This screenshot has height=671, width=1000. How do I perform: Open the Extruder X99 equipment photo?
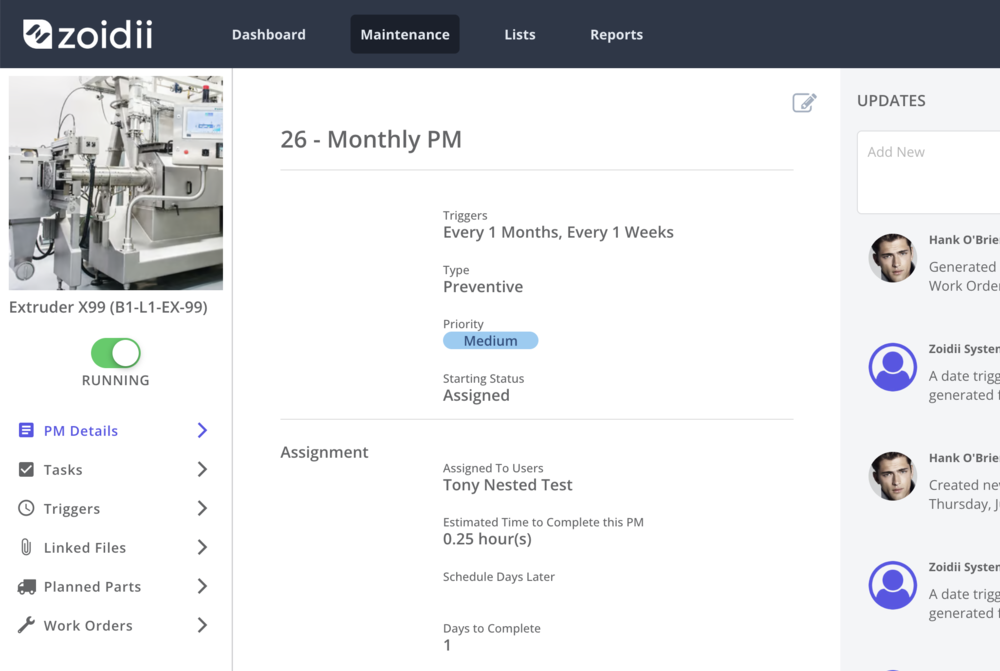tap(116, 183)
